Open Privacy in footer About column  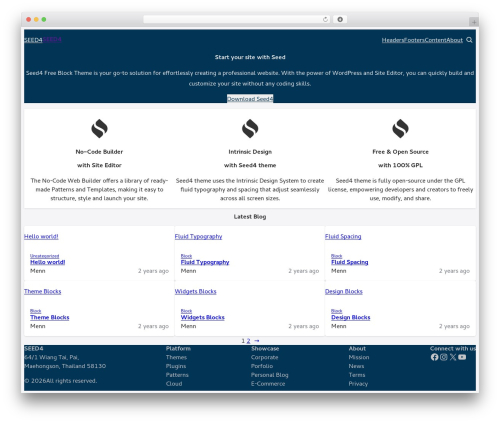[358, 384]
